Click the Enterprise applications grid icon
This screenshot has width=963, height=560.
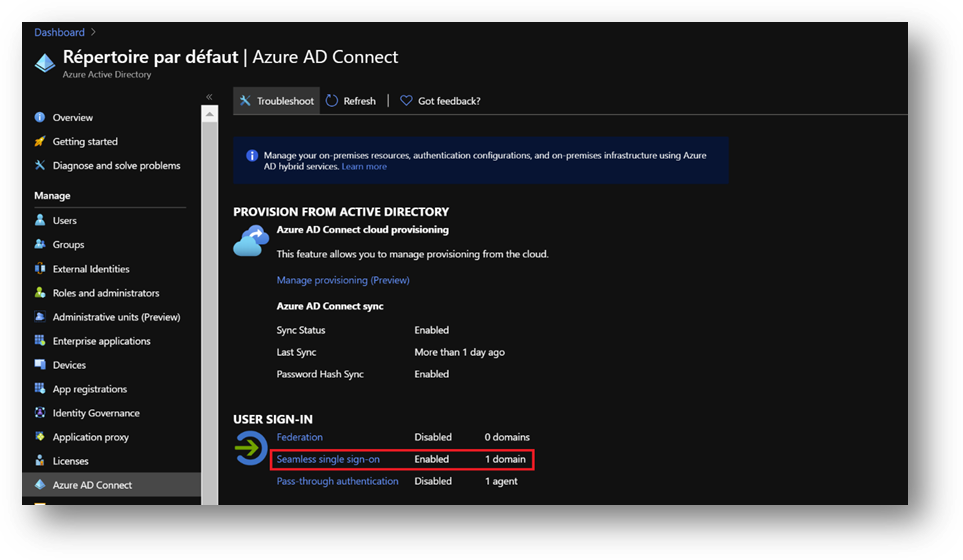[40, 340]
